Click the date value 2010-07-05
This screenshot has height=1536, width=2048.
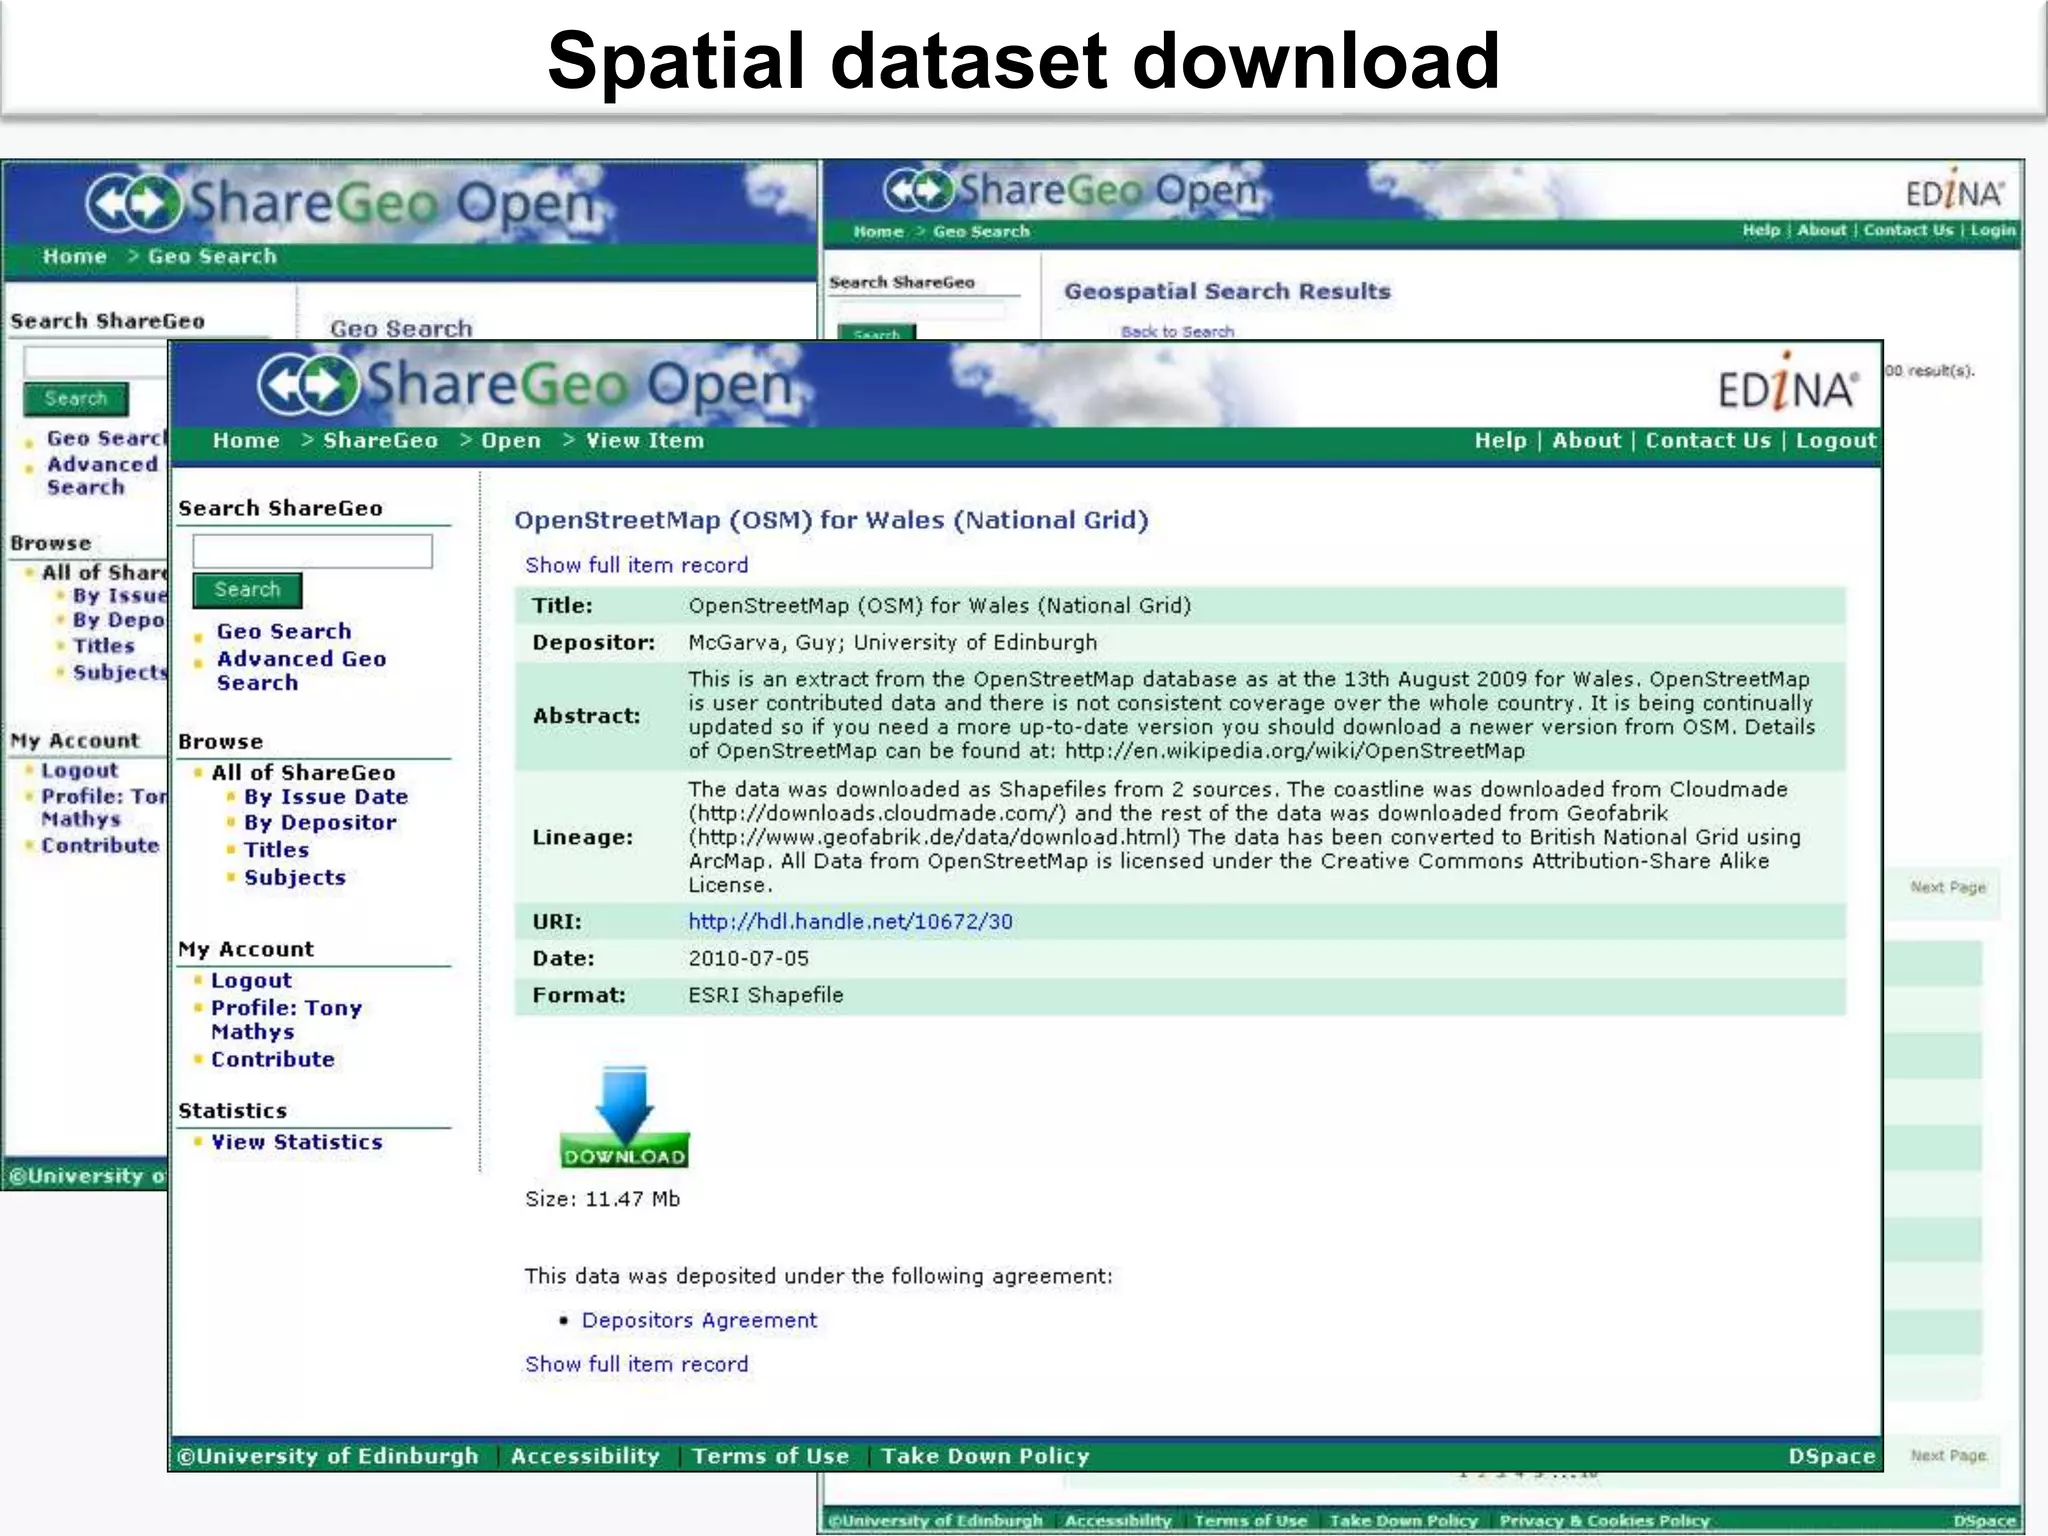[748, 958]
